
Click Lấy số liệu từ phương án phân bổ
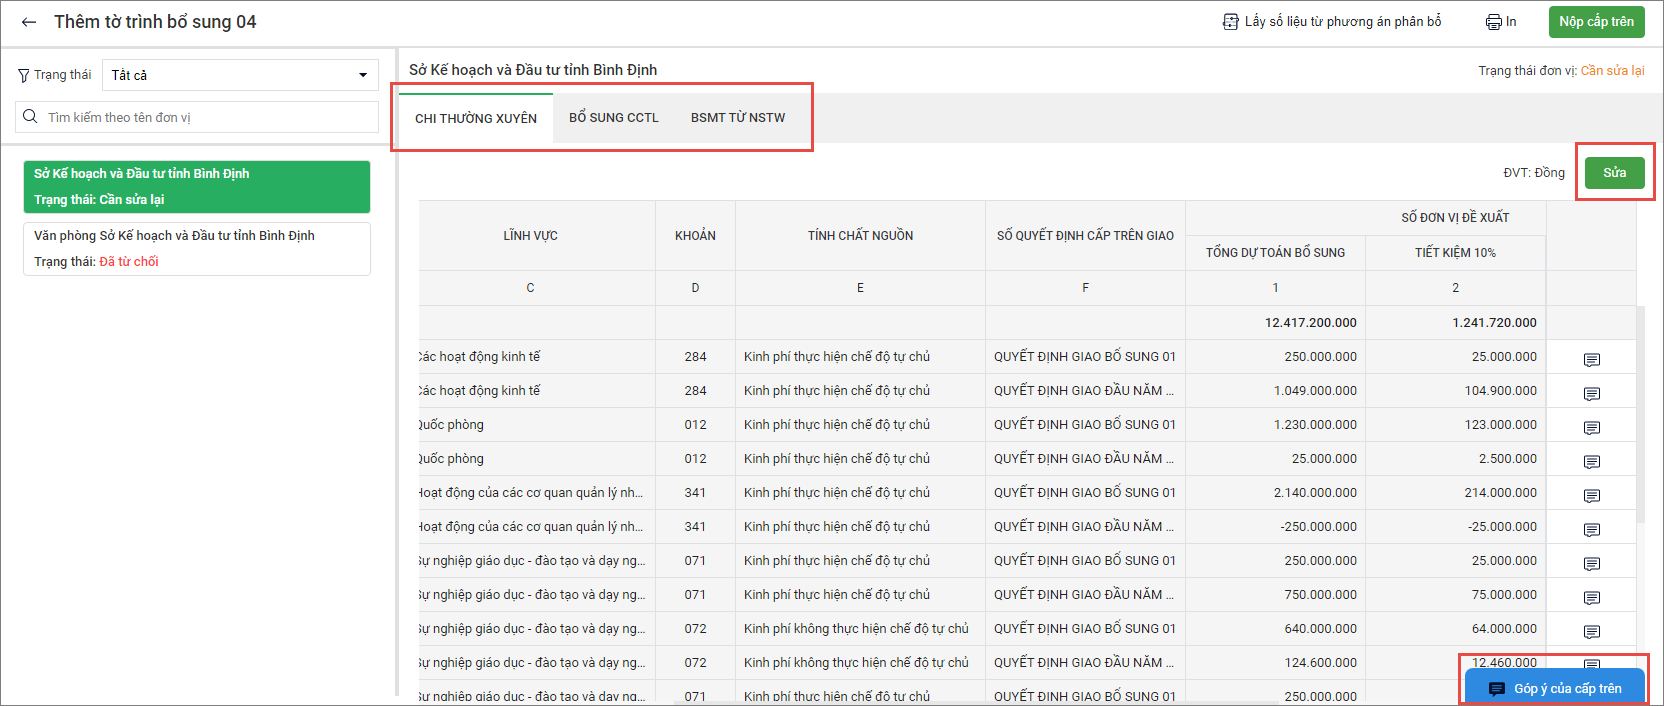1332,22
